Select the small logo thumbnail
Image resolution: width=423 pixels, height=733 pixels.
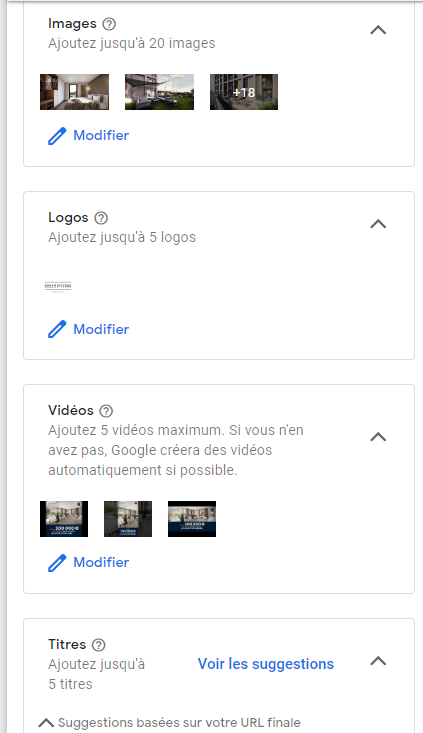[58, 287]
